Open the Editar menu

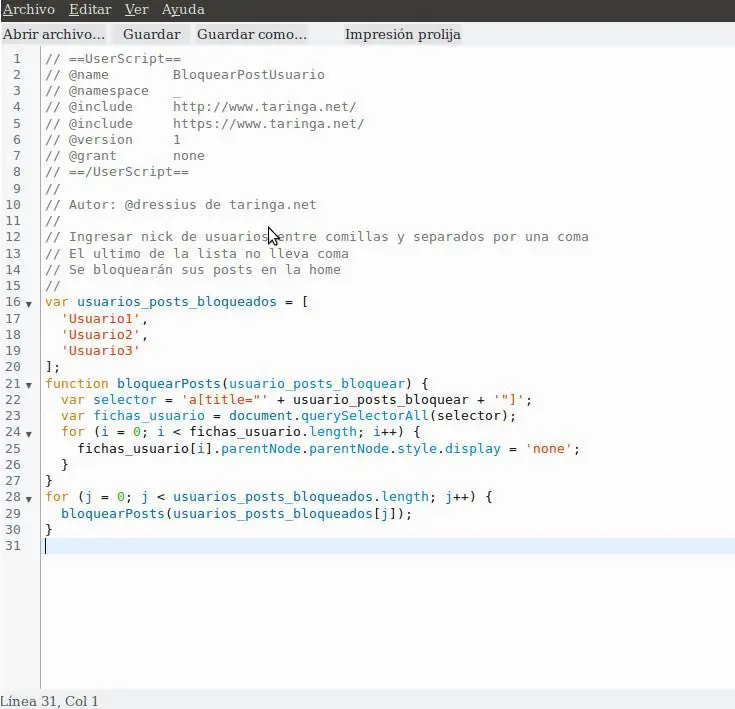pos(90,9)
